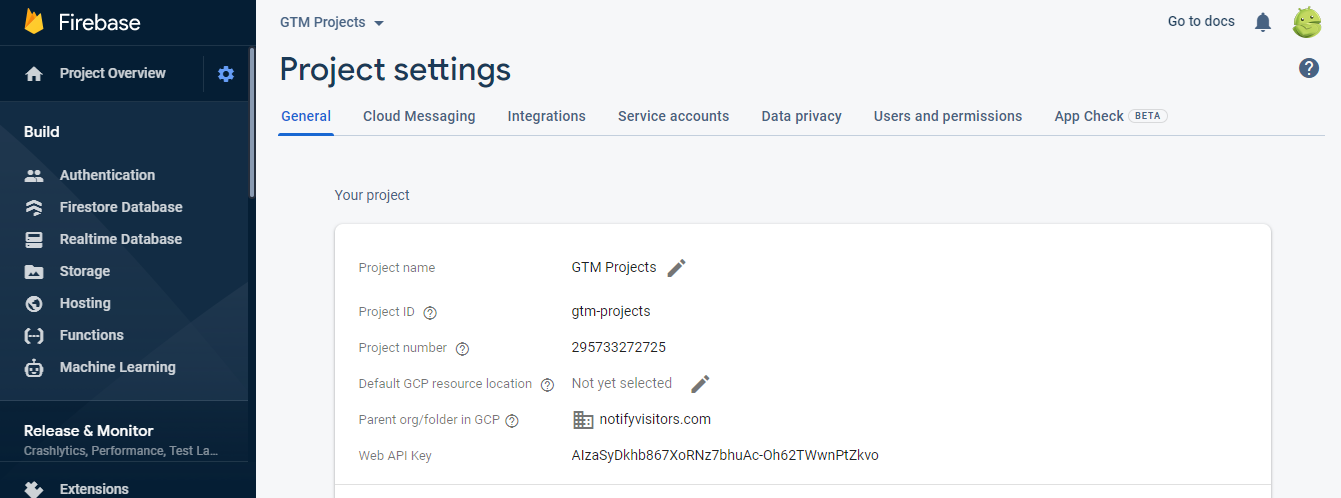Click the project number 295733272725

coord(619,348)
